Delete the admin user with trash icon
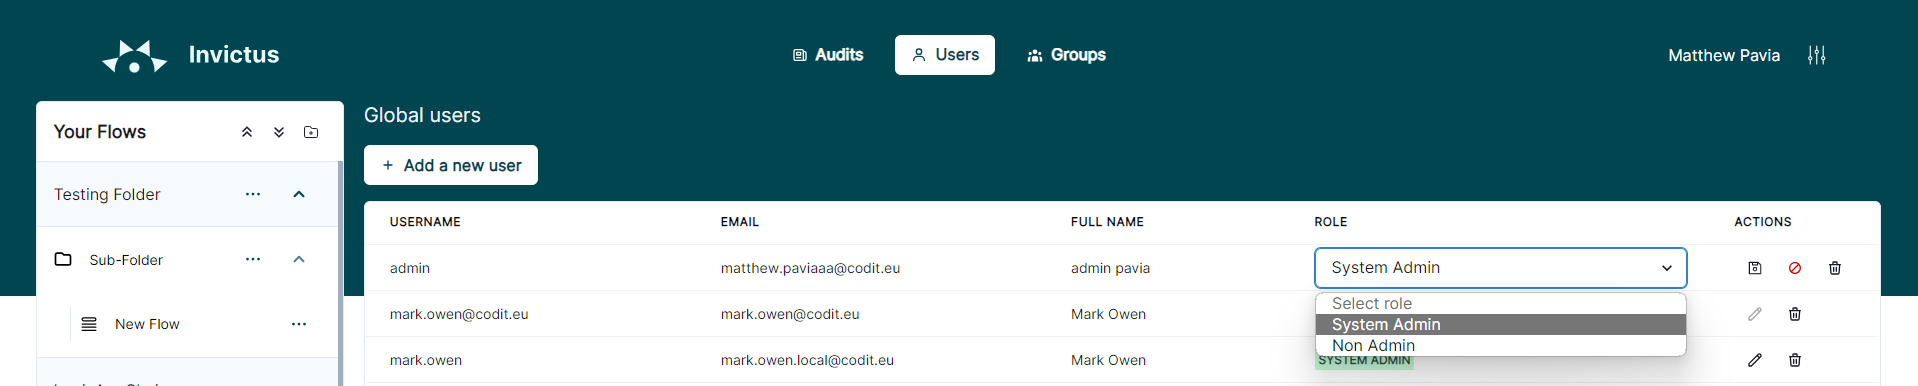1918x386 pixels. point(1835,268)
